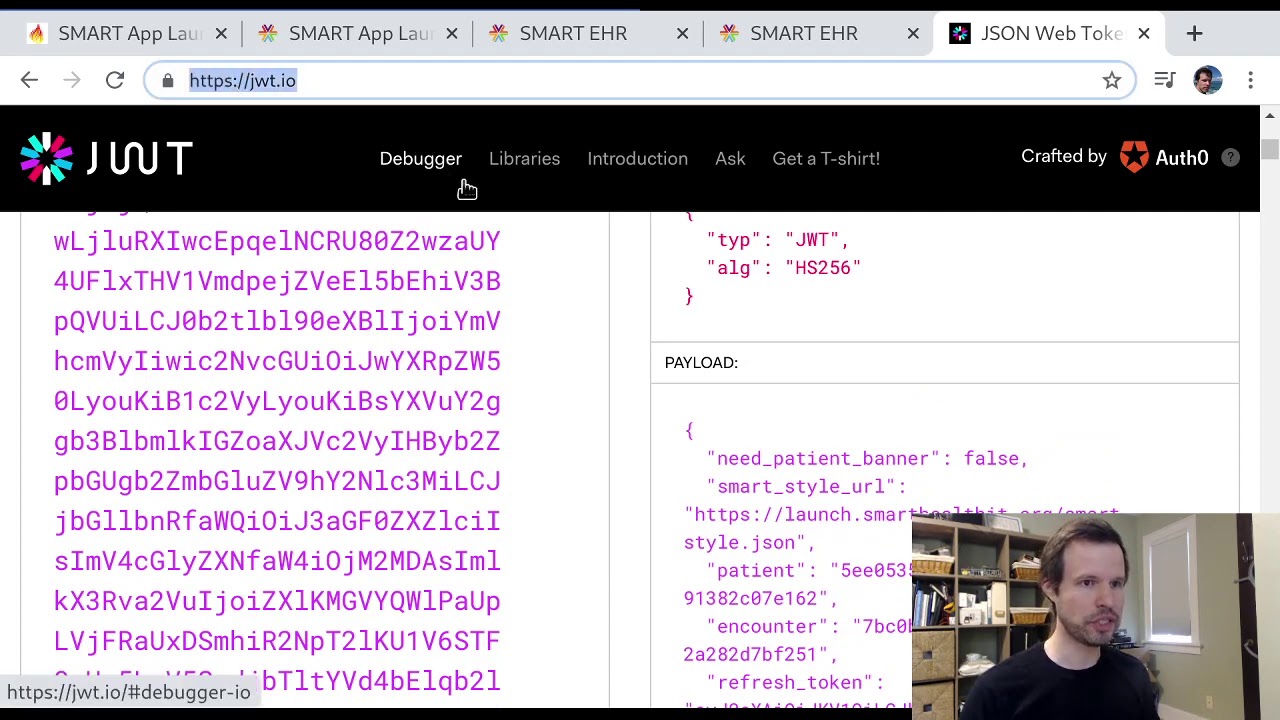Close the first SMART App Launcher tab
The image size is (1280, 720).
[x=221, y=33]
